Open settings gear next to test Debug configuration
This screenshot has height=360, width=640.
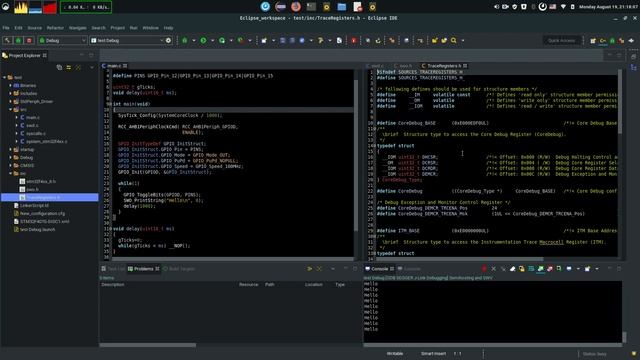point(168,40)
